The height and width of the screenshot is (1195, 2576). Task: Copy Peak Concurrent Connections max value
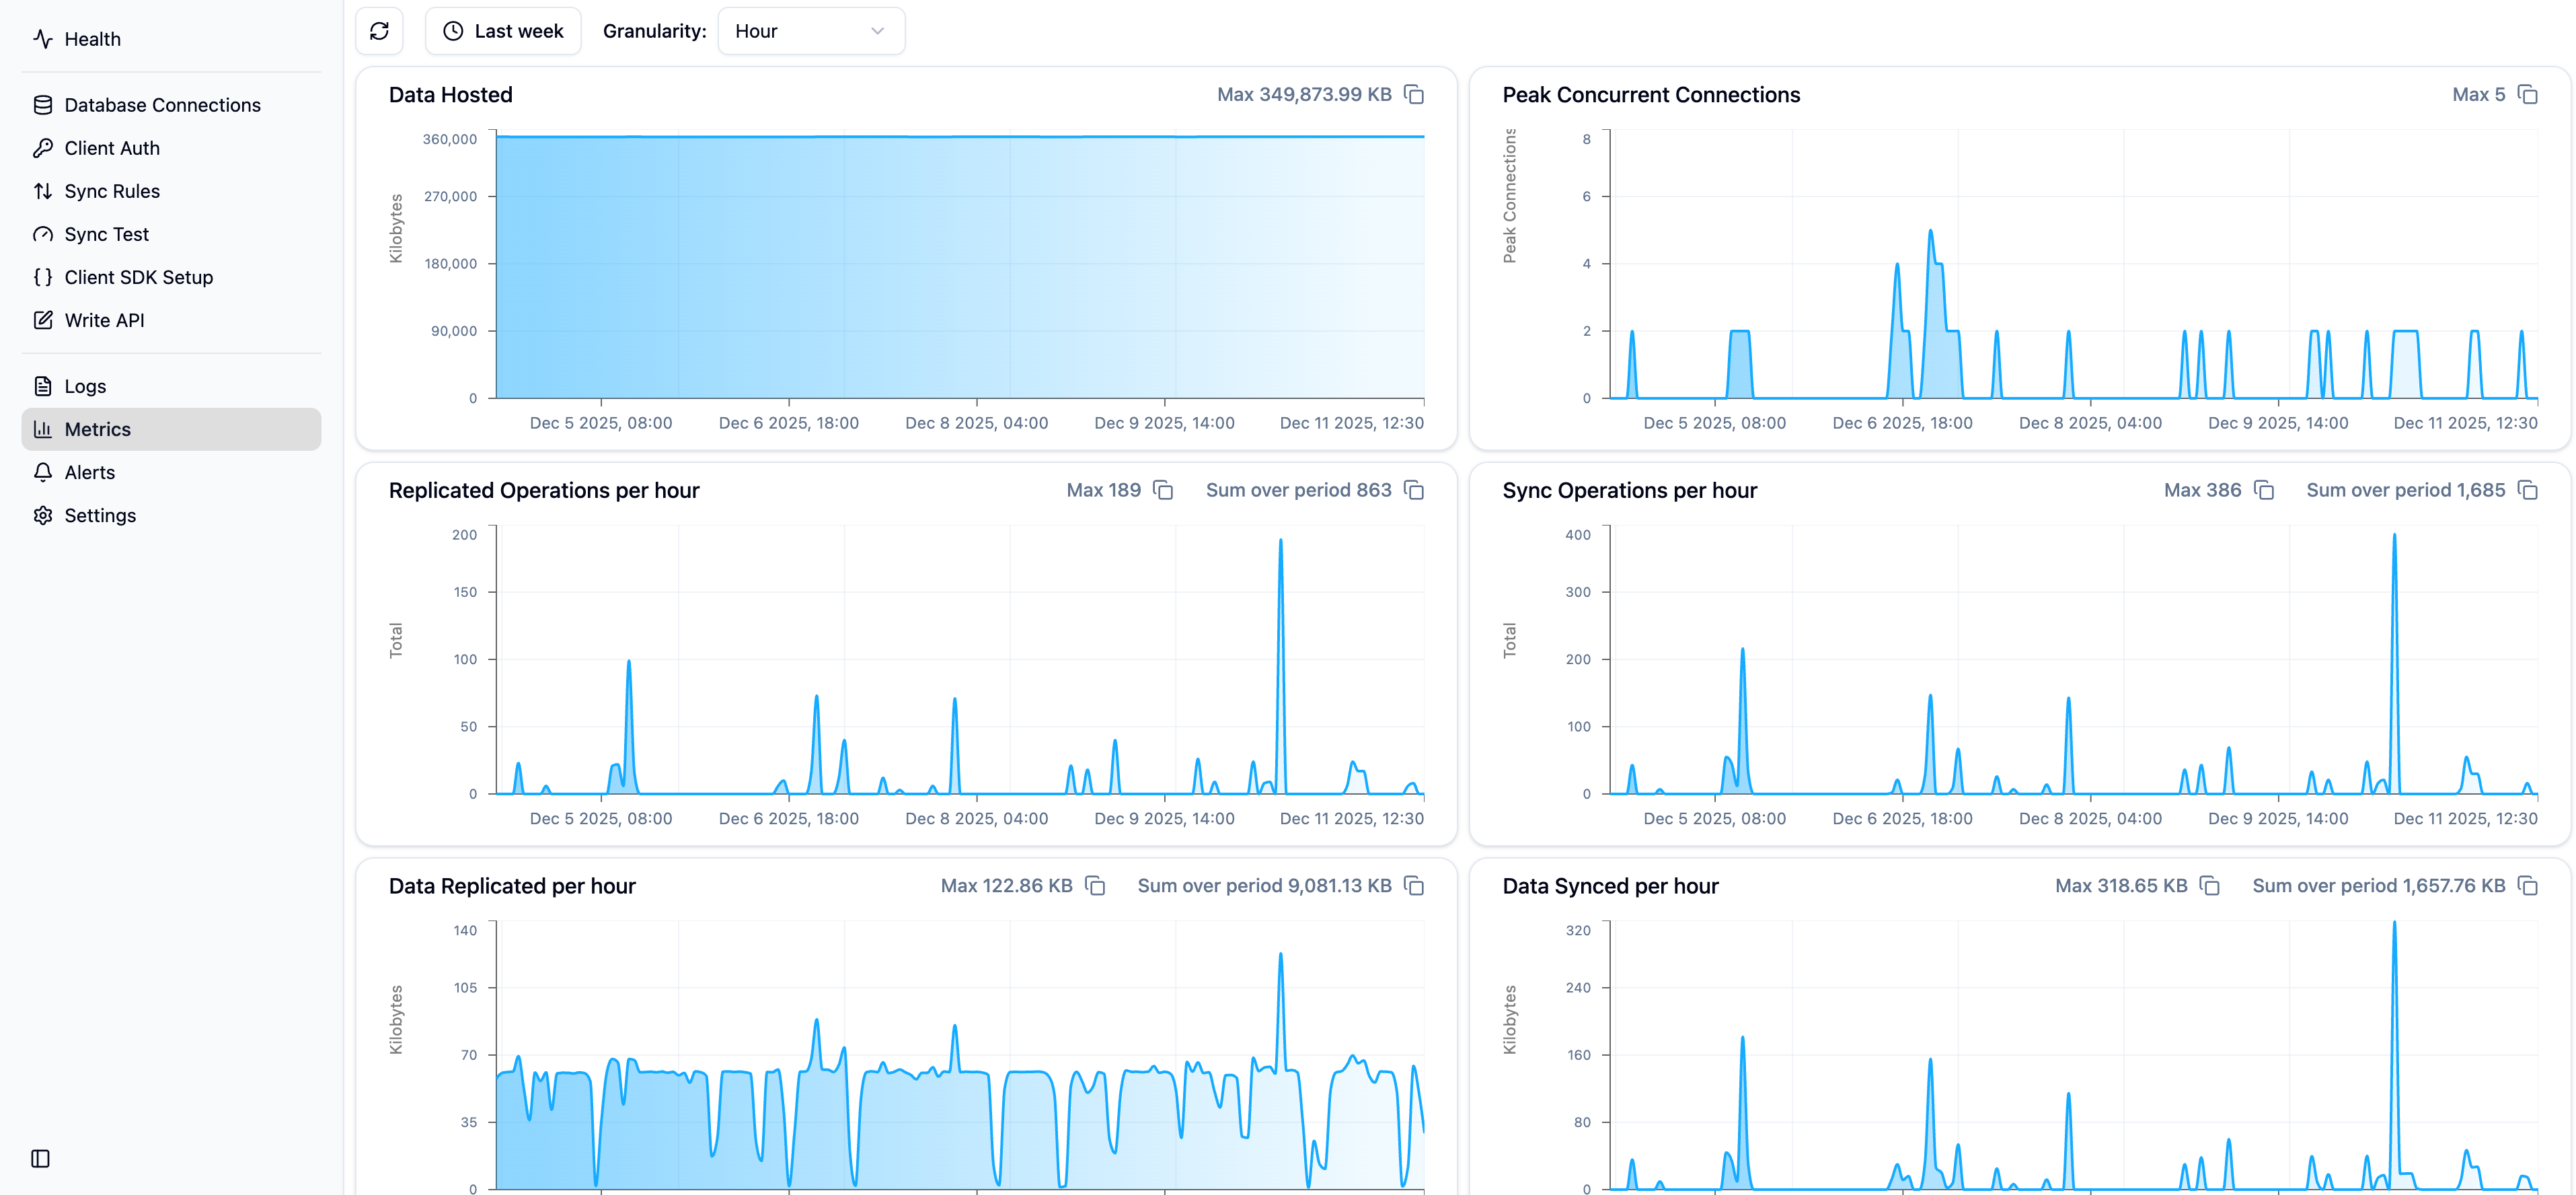point(2527,95)
